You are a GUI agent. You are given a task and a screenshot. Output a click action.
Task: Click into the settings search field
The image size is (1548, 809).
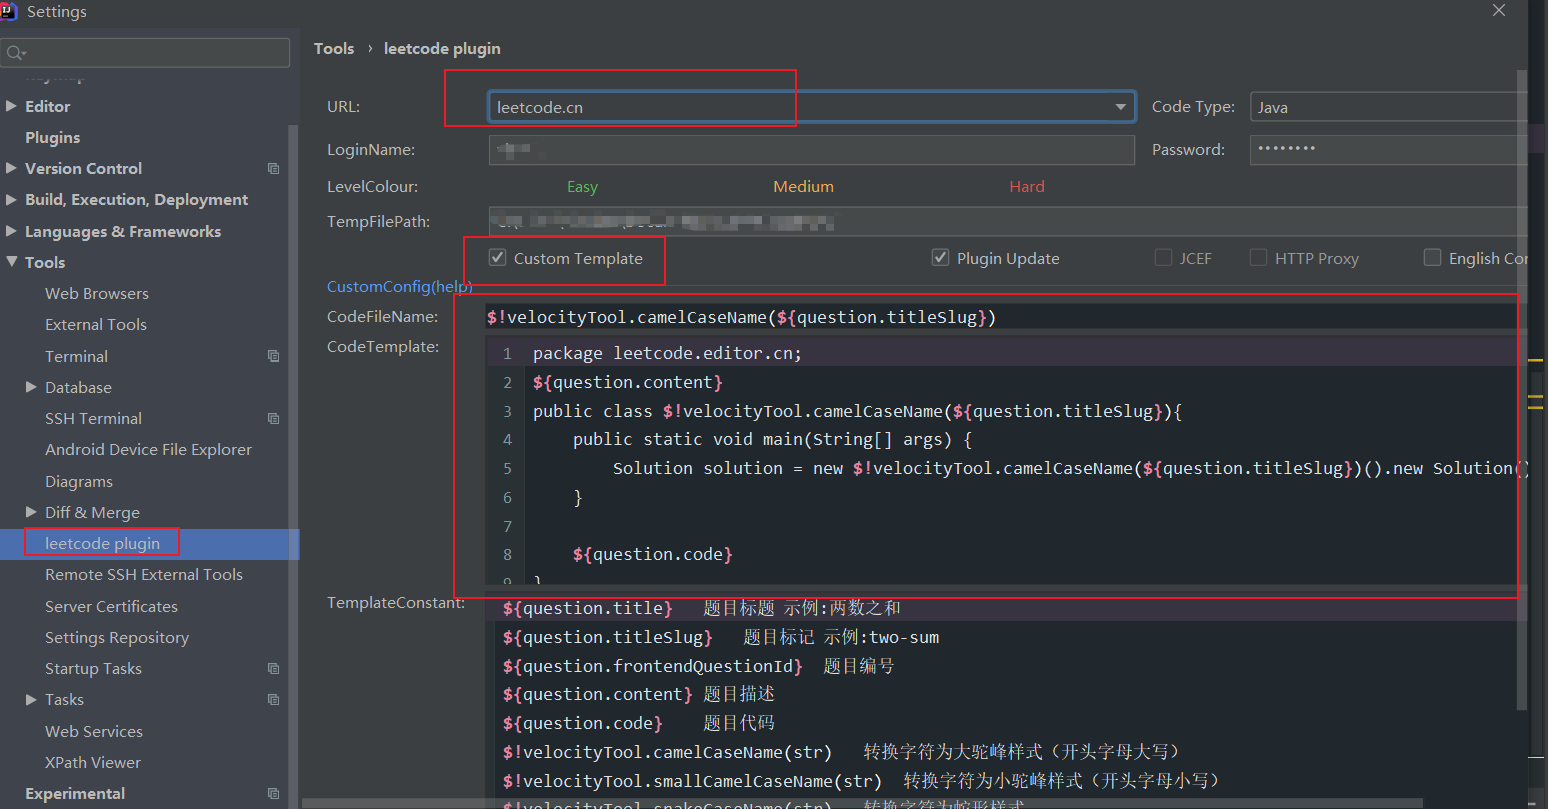(x=146, y=53)
